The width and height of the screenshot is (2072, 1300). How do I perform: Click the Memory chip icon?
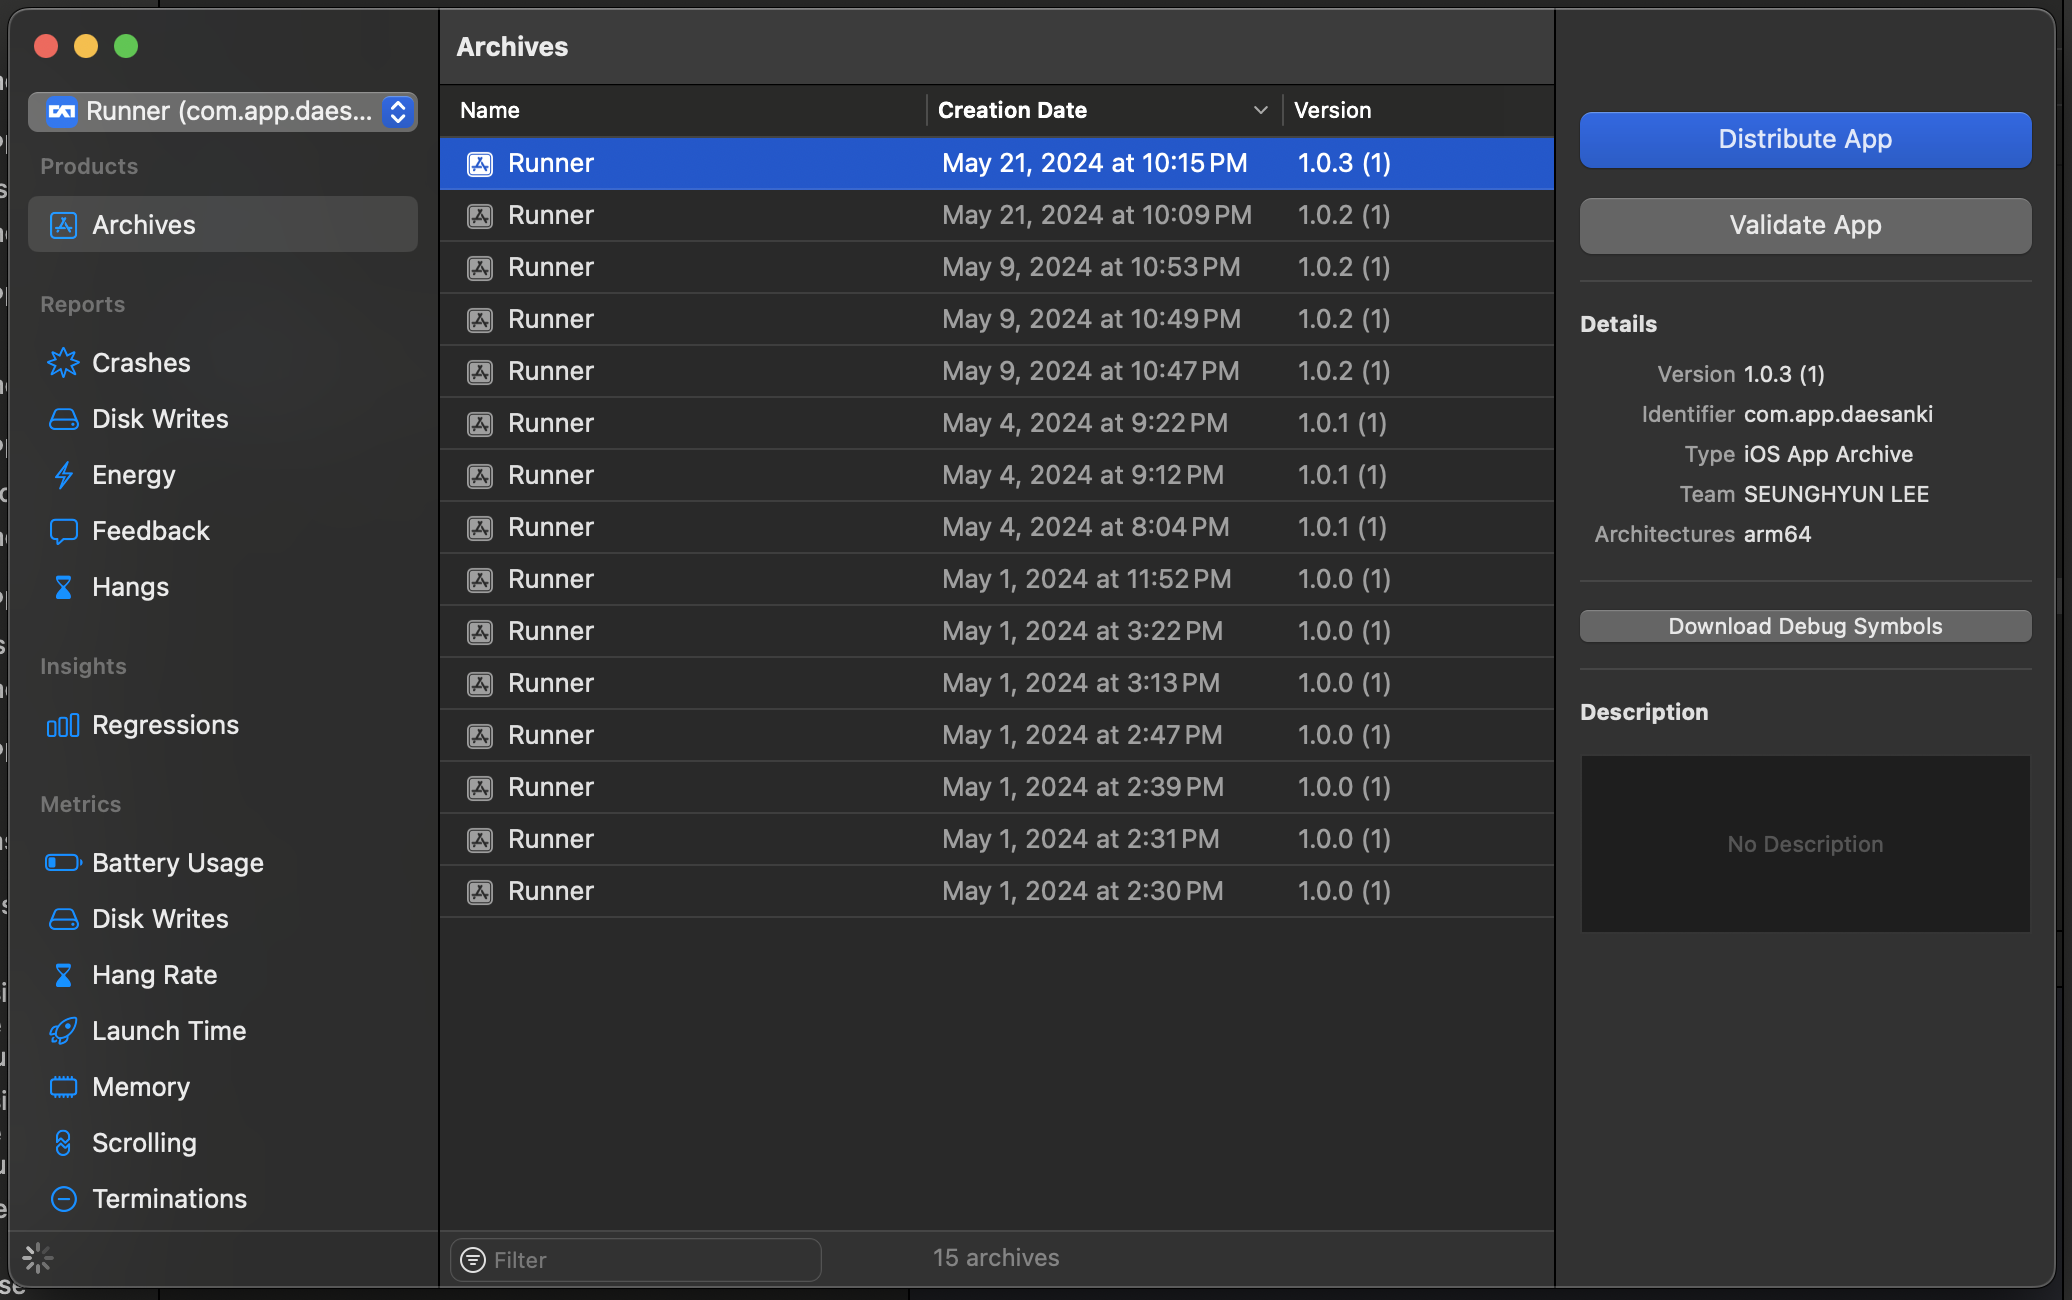(63, 1087)
